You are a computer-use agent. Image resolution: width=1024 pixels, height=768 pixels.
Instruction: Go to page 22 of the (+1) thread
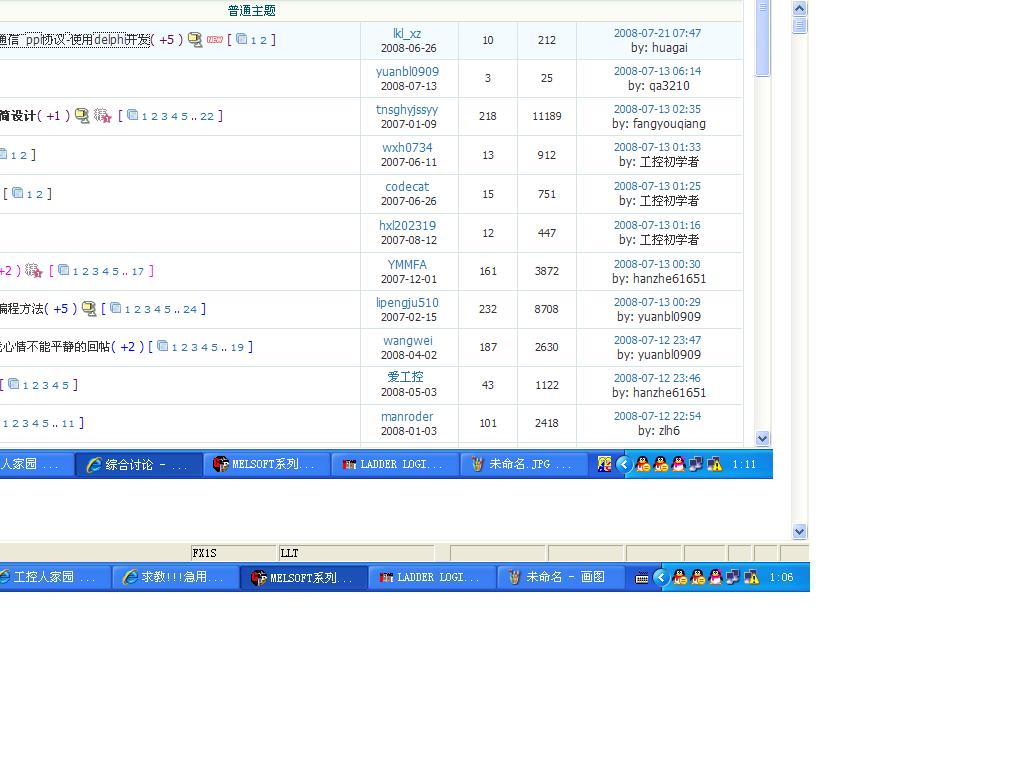[x=207, y=116]
